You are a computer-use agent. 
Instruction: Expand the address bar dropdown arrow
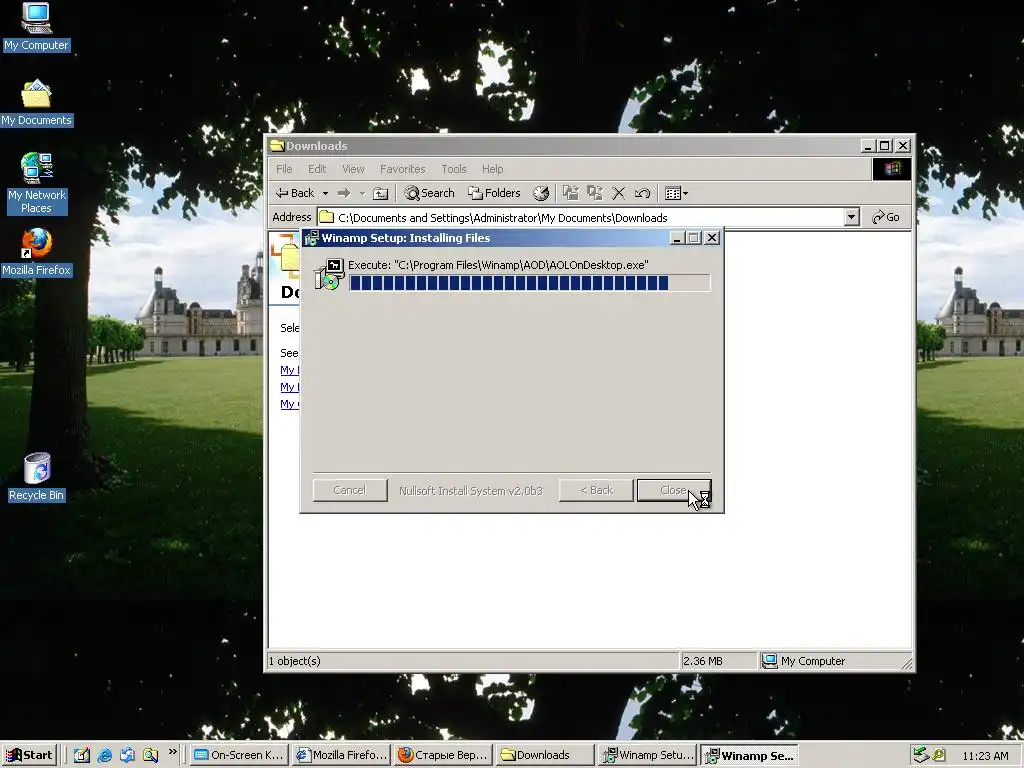pos(851,217)
